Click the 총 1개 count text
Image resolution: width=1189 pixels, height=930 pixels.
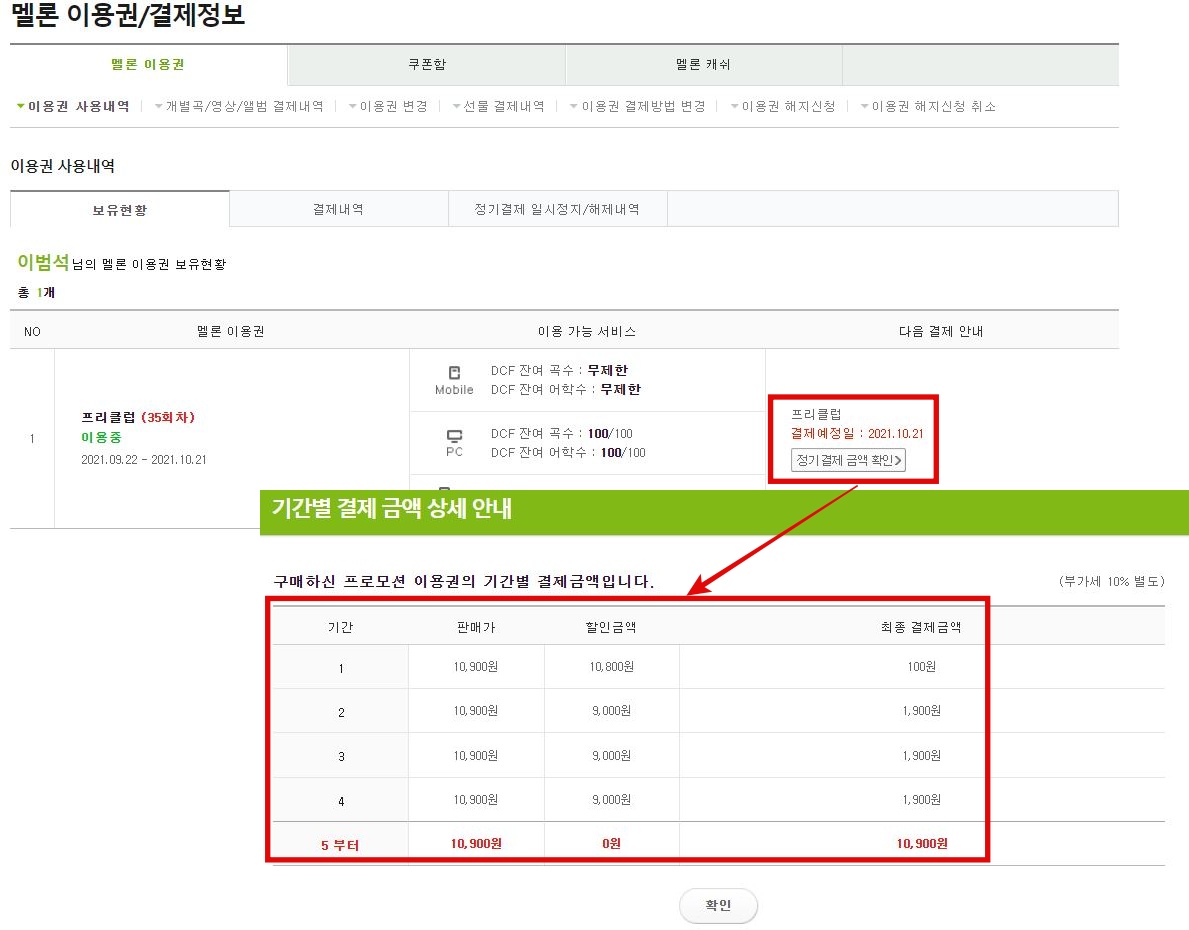click(36, 292)
